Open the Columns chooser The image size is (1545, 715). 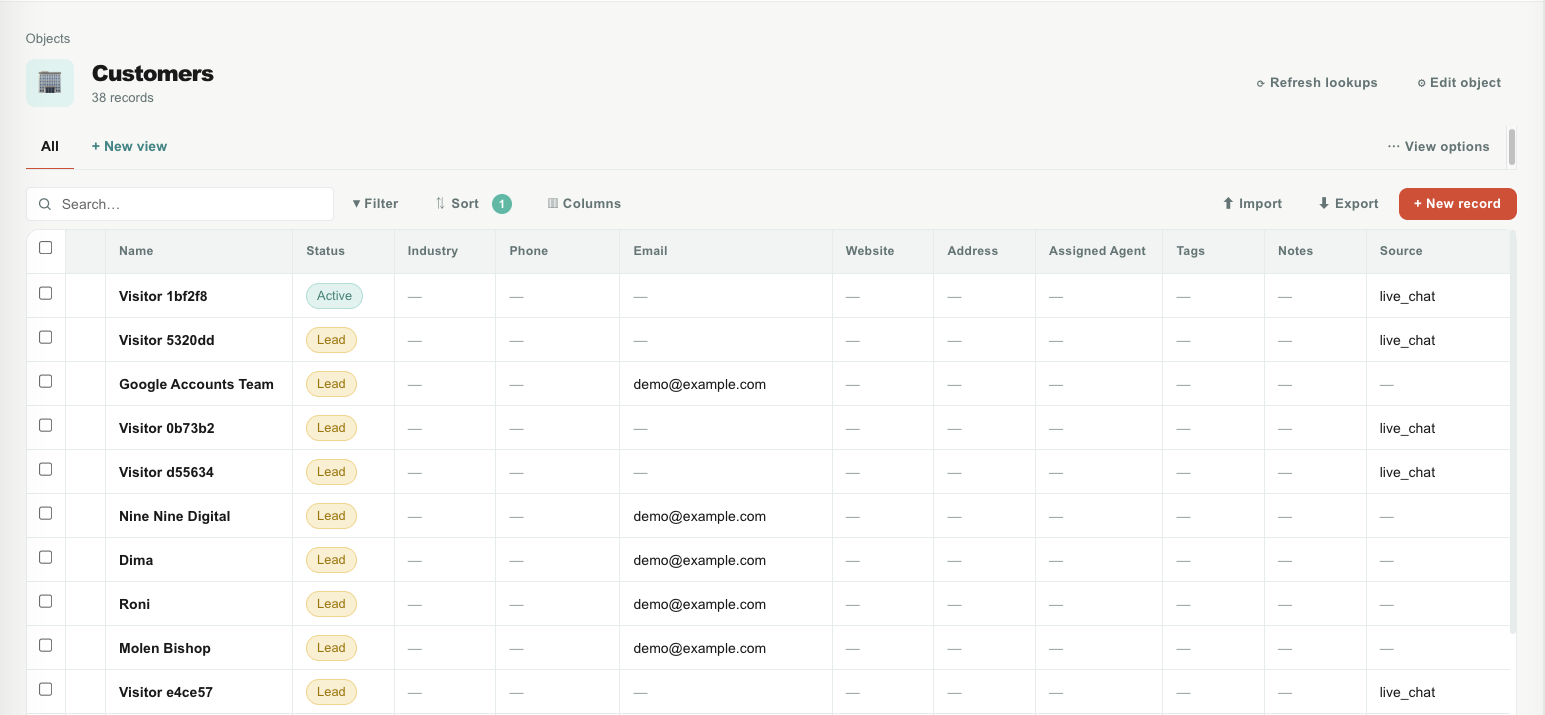[585, 203]
